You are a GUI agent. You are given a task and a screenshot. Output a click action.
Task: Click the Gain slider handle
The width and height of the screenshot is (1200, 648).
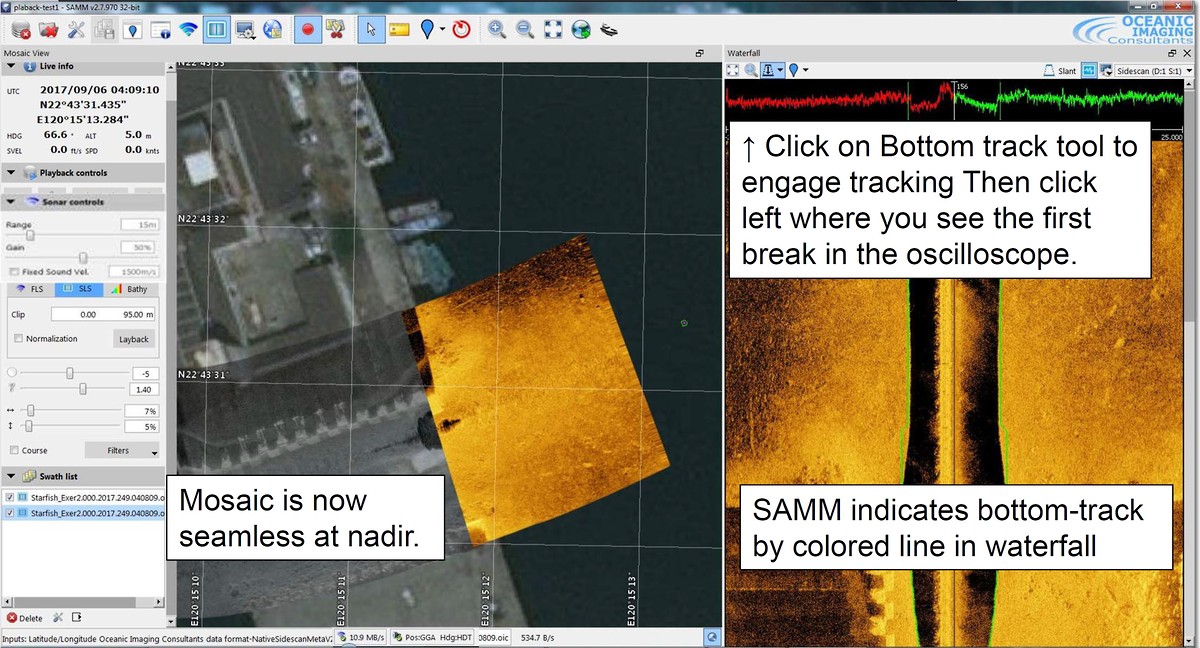pos(83,257)
